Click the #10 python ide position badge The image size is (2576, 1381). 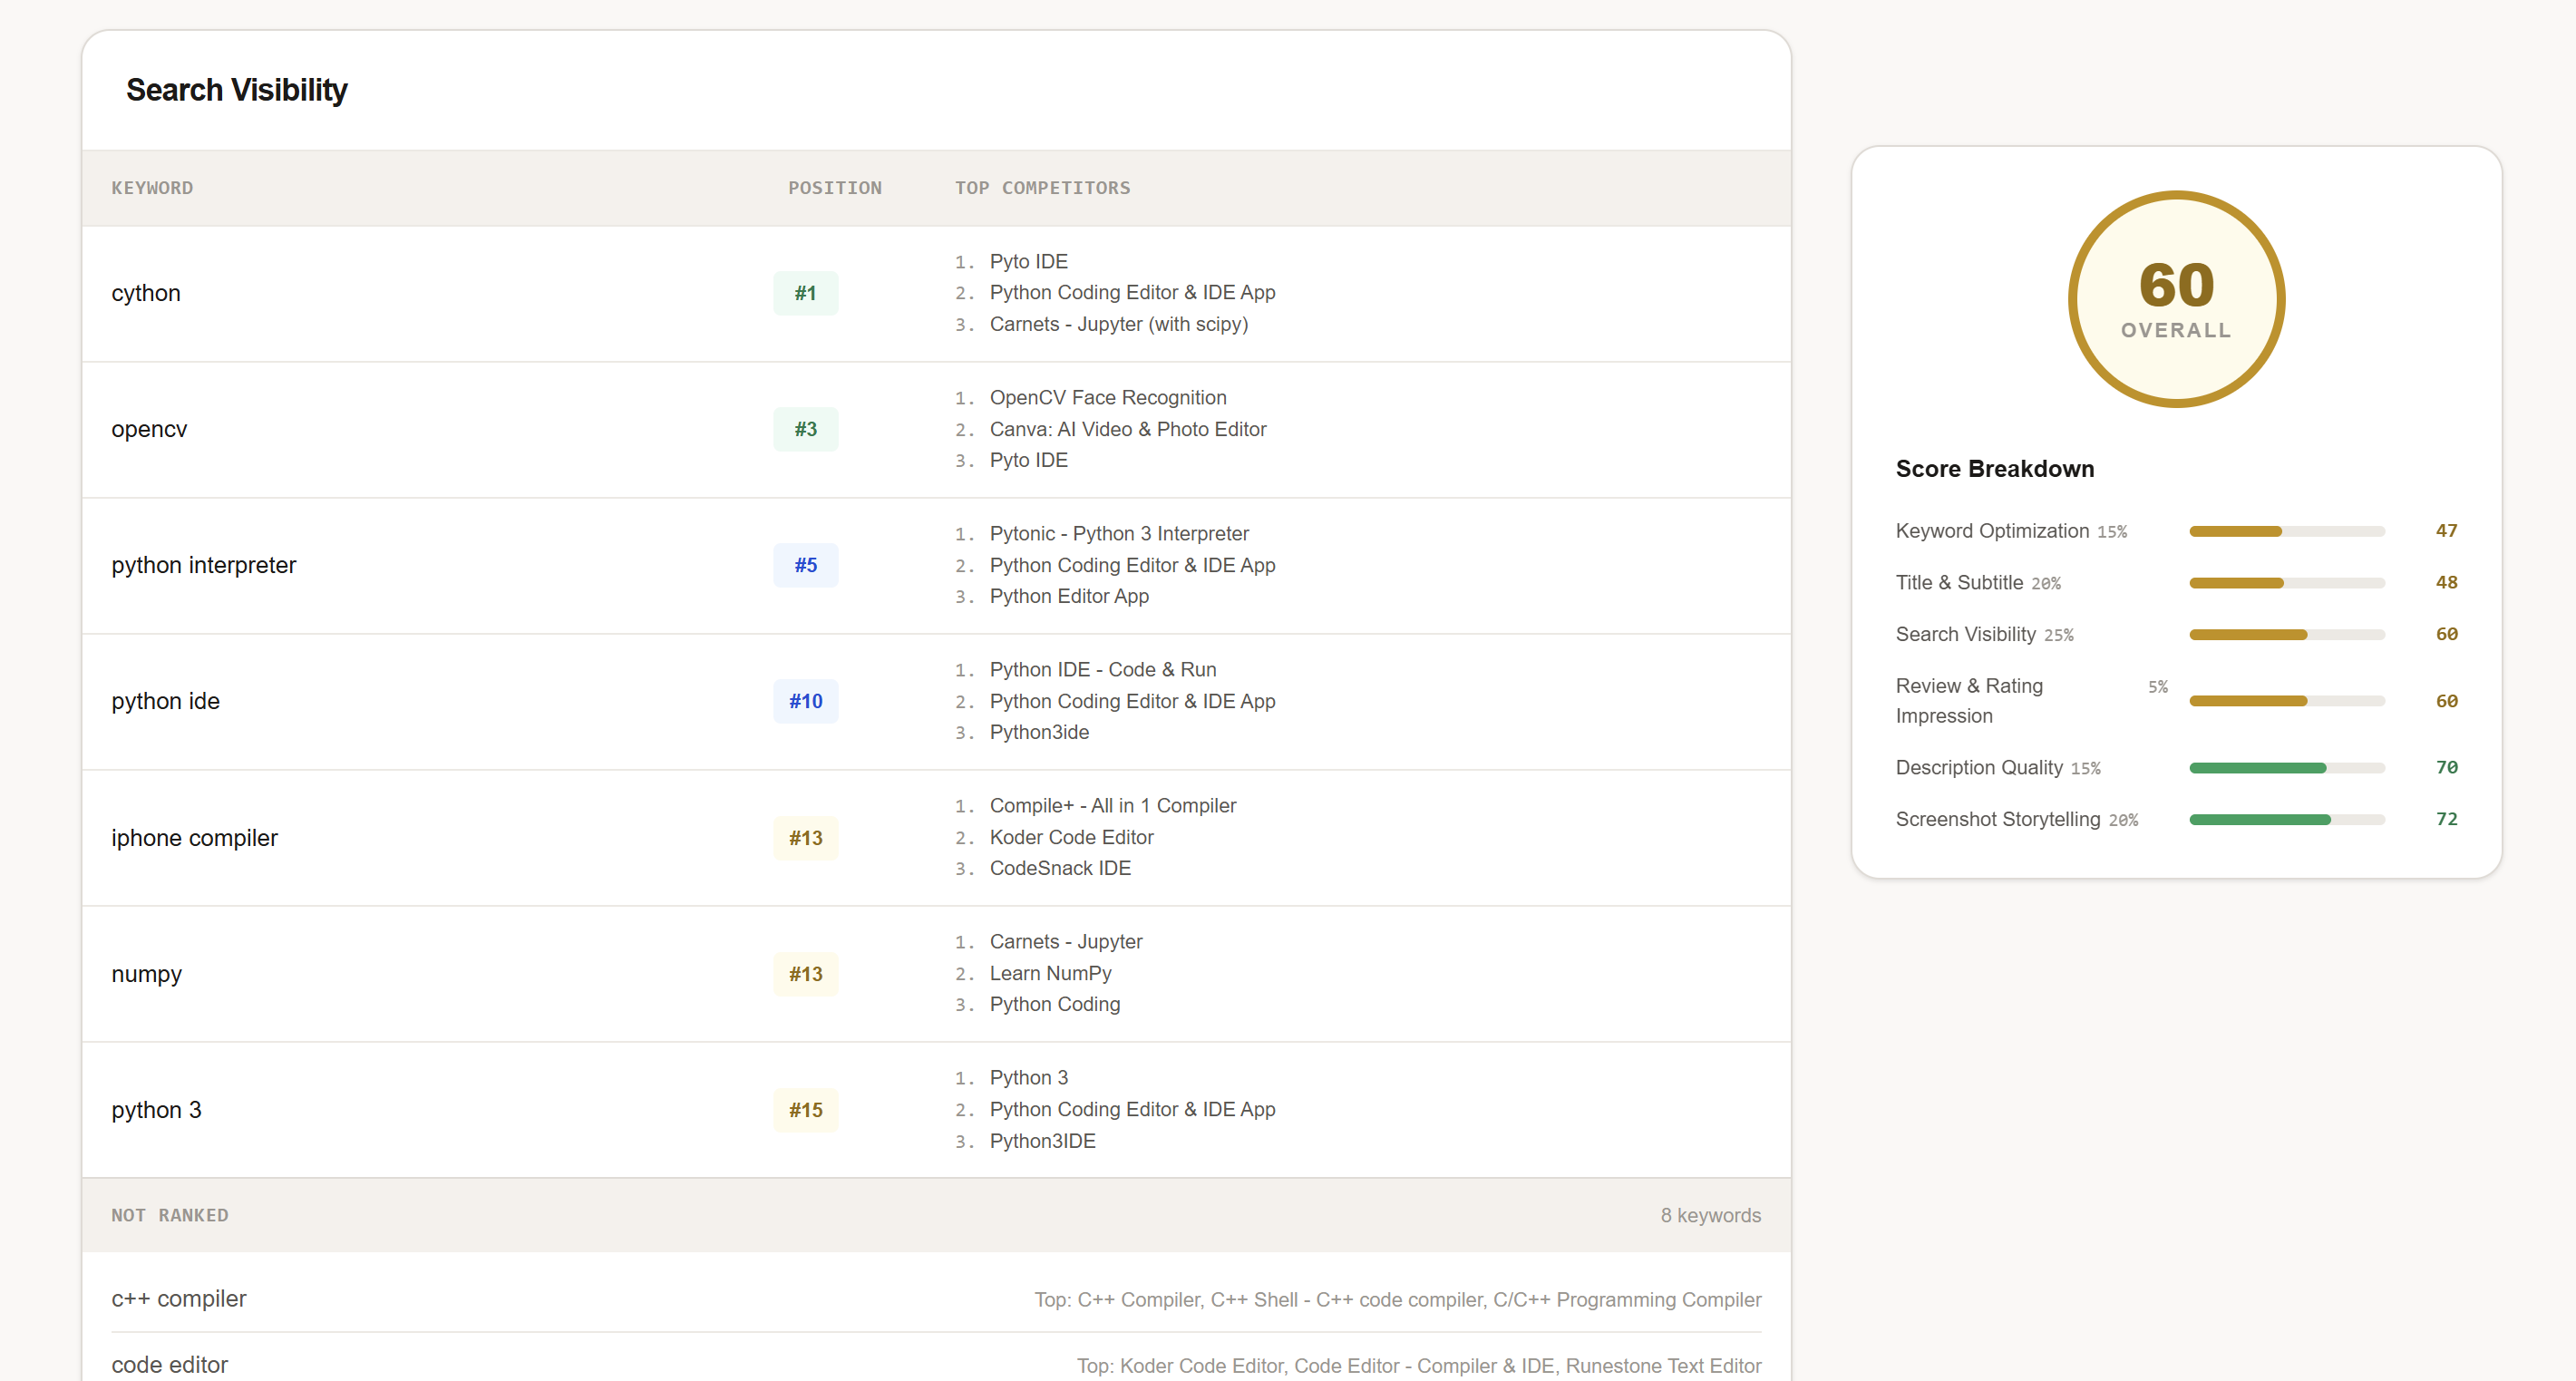click(x=805, y=701)
